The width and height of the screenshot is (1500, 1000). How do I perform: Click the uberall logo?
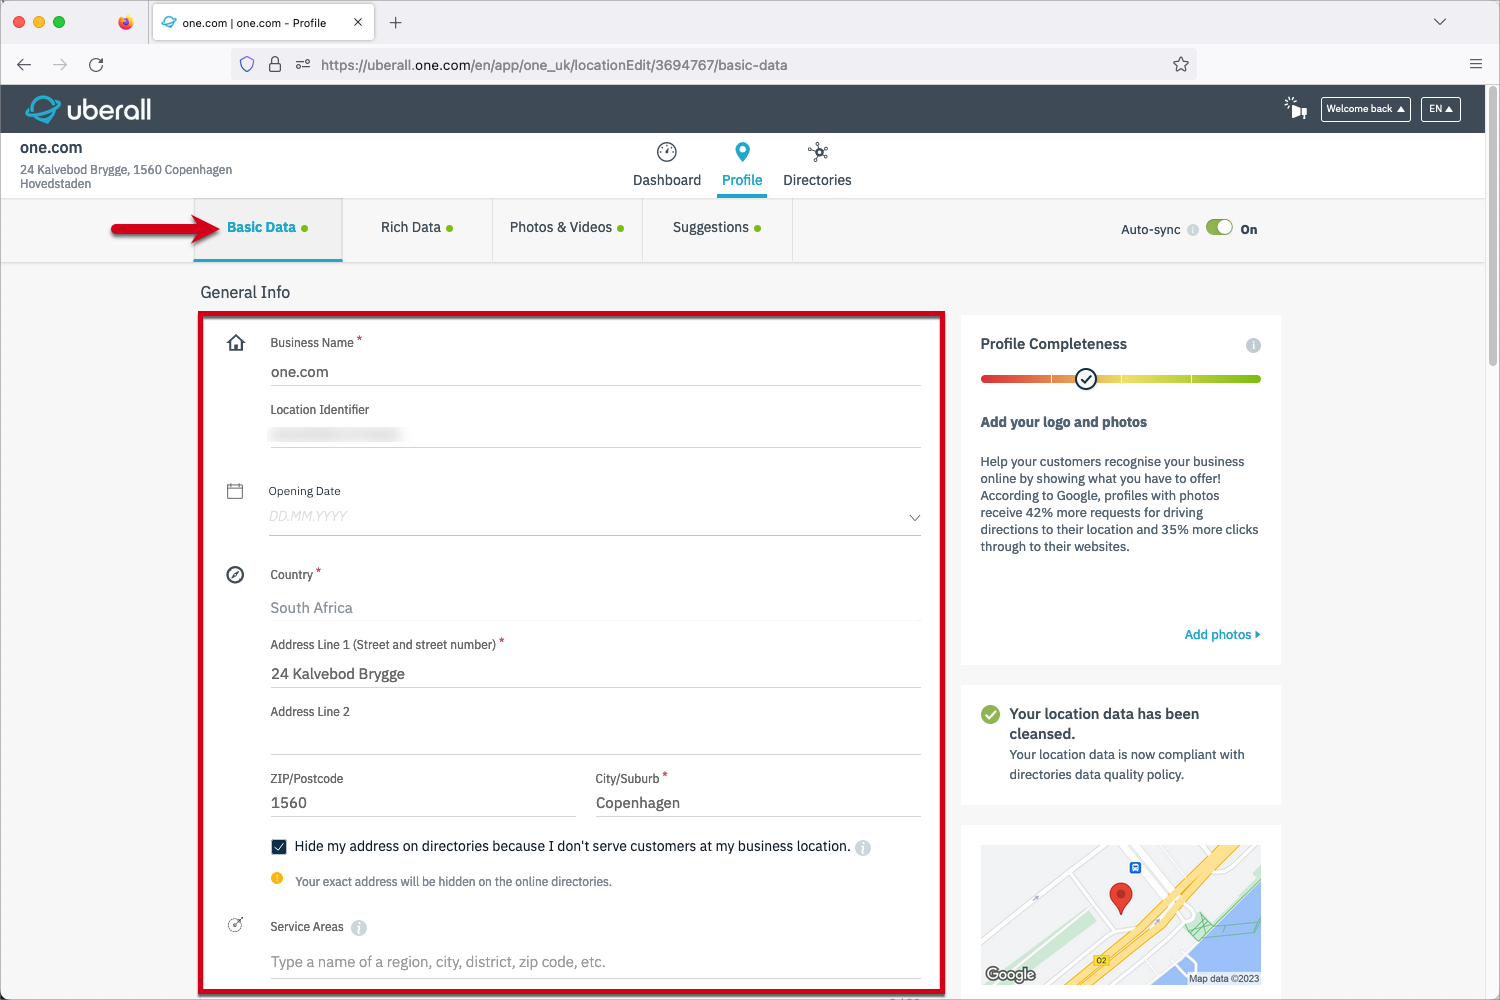tap(89, 109)
